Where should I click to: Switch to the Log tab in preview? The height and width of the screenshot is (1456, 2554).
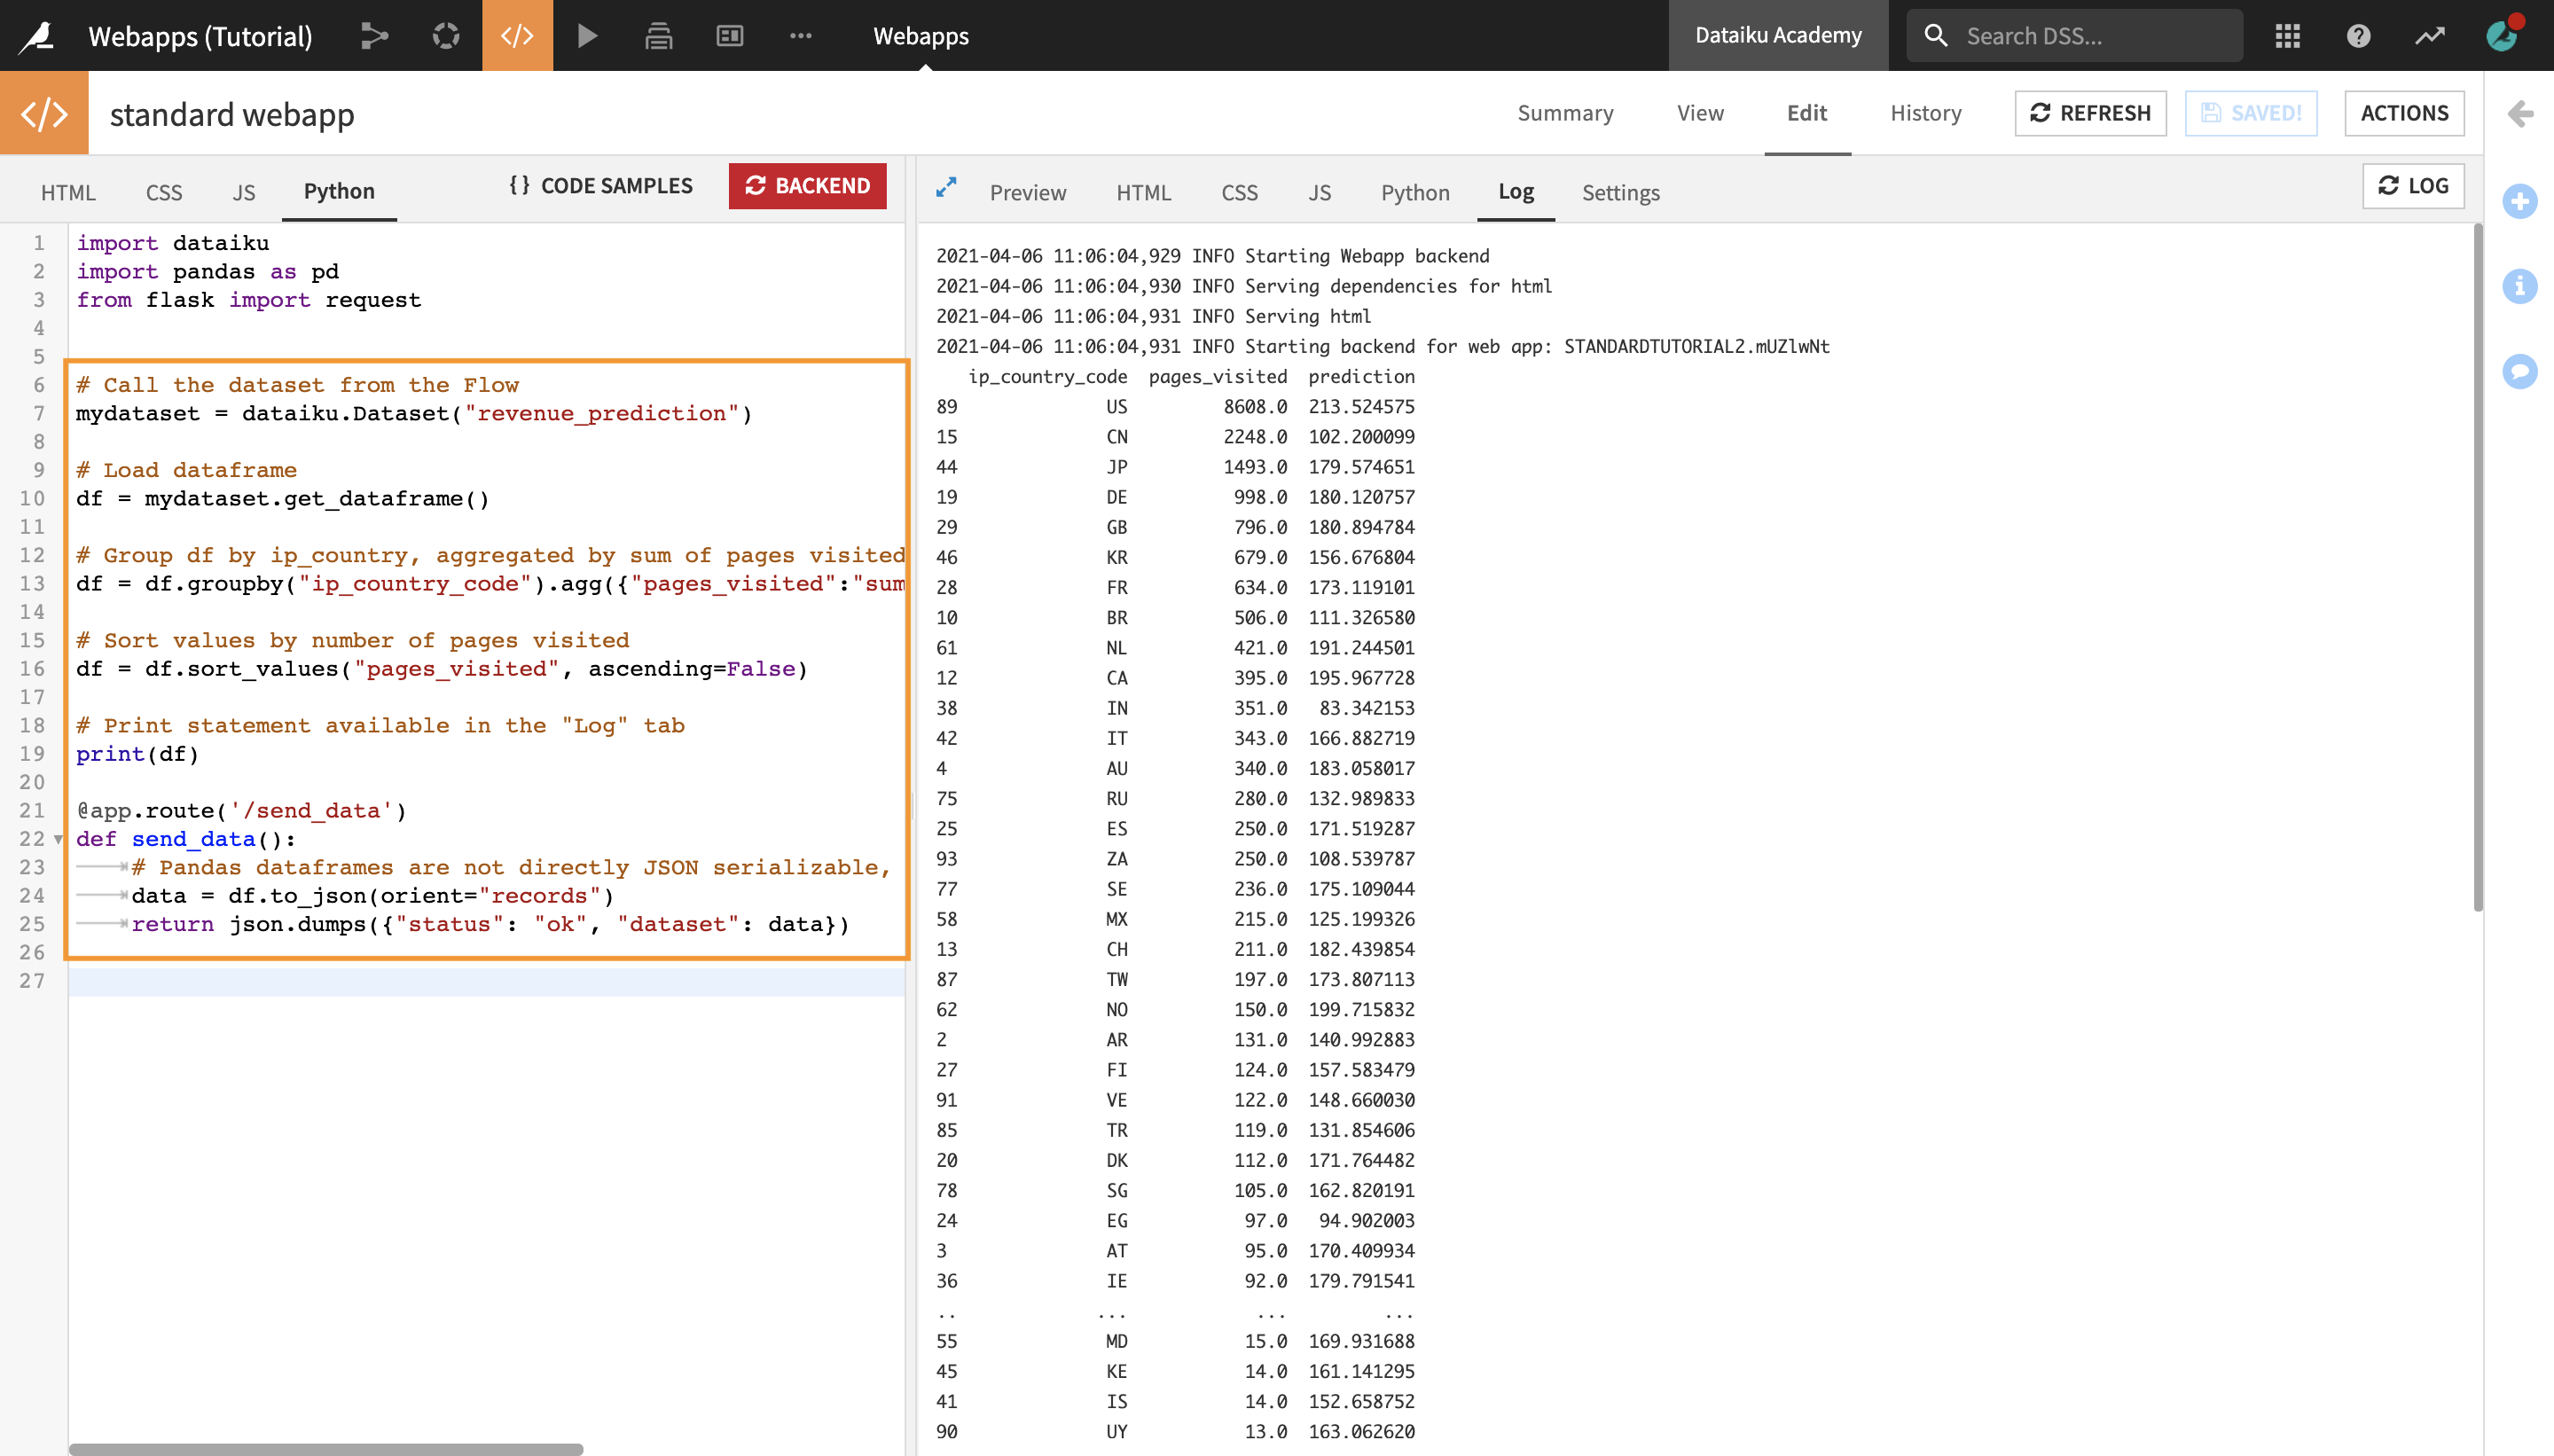(x=1516, y=190)
